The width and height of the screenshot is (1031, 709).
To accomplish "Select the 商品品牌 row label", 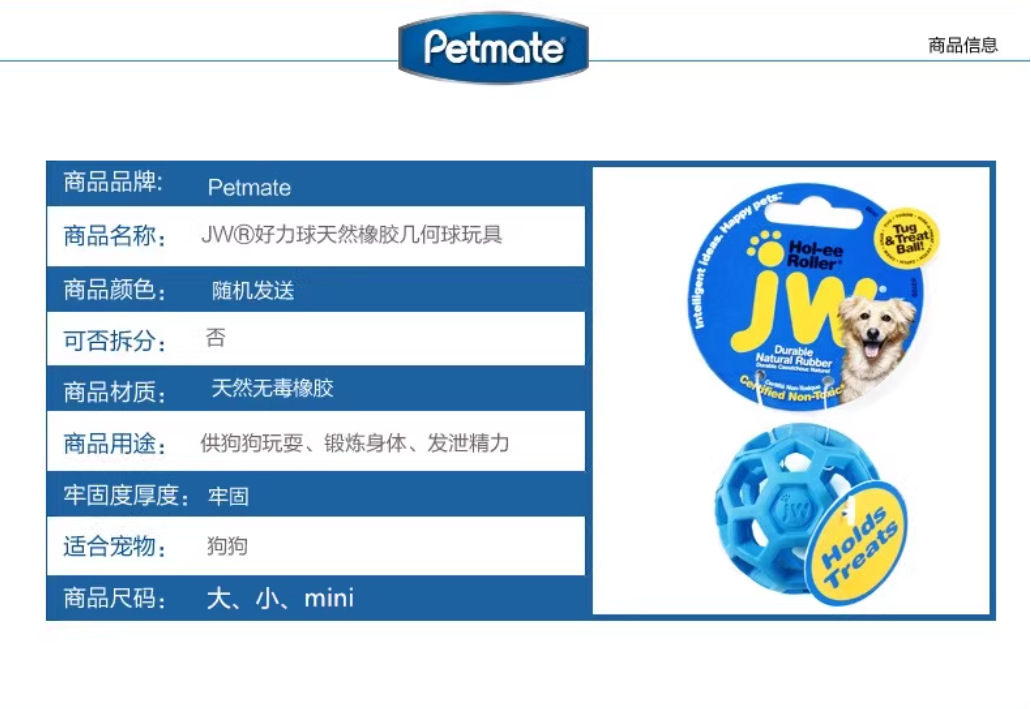I will pyautogui.click(x=113, y=182).
